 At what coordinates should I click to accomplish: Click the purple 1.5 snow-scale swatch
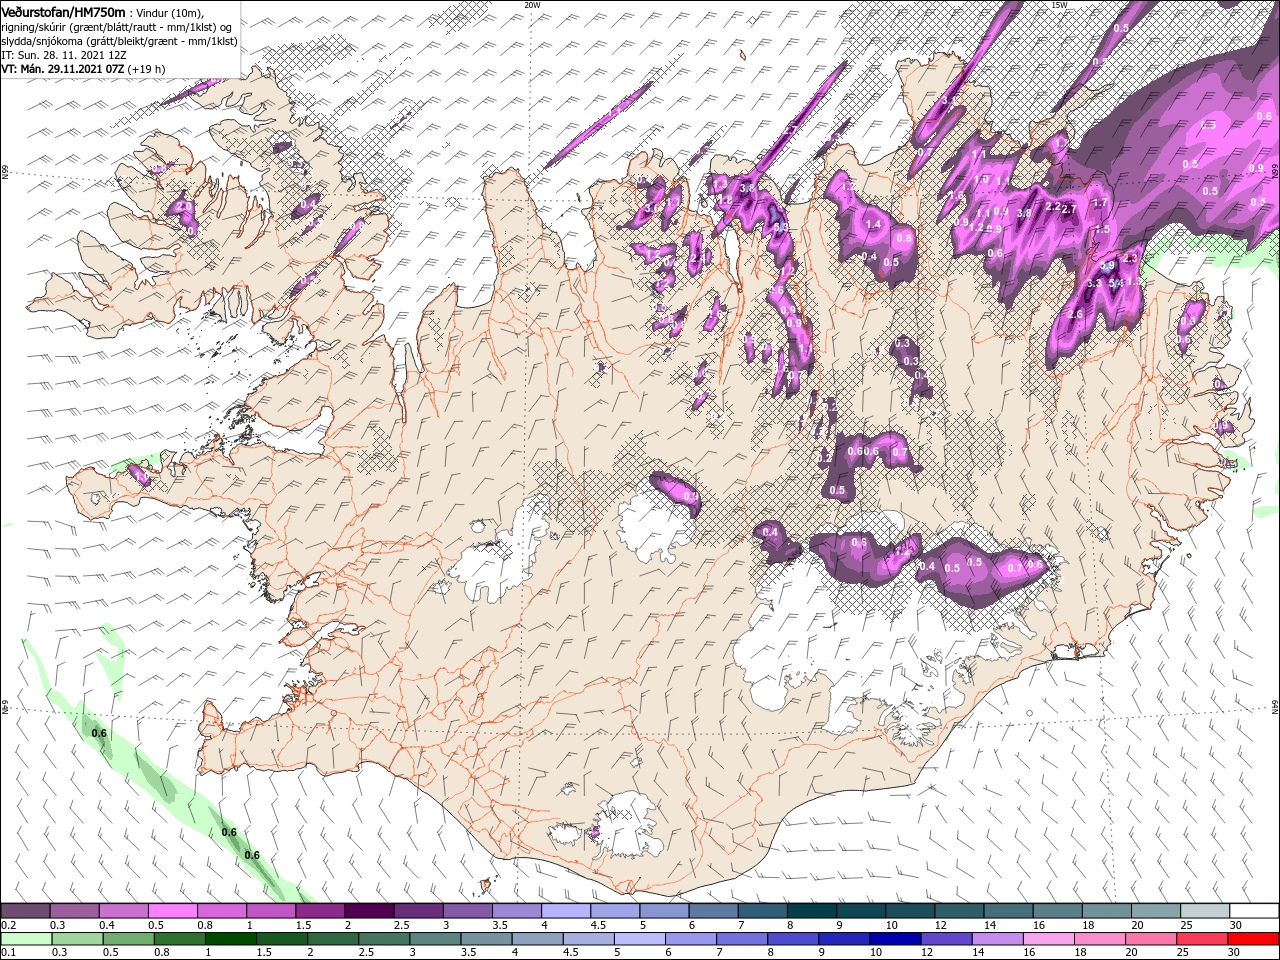pyautogui.click(x=319, y=911)
